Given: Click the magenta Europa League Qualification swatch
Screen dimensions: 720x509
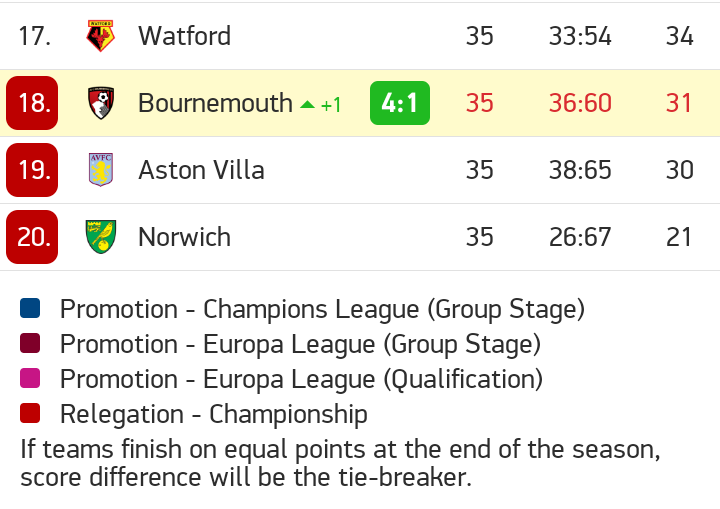Looking at the screenshot, I should point(30,379).
